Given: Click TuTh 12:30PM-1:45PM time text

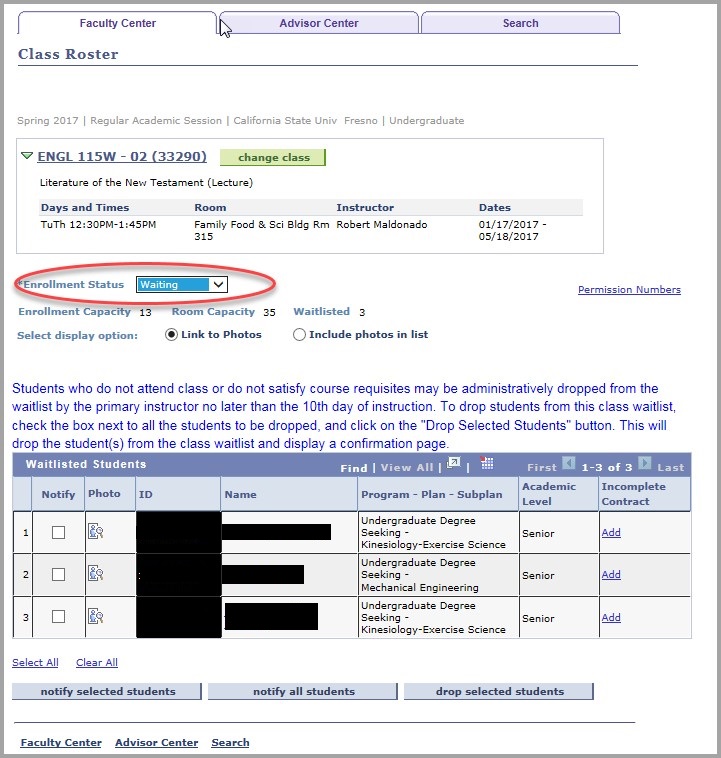Looking at the screenshot, I should [x=98, y=224].
